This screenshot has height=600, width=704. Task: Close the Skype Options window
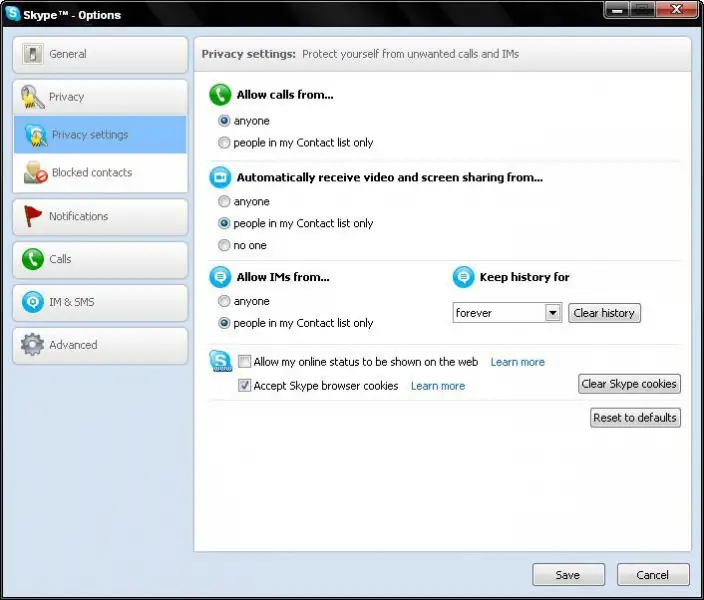[677, 9]
